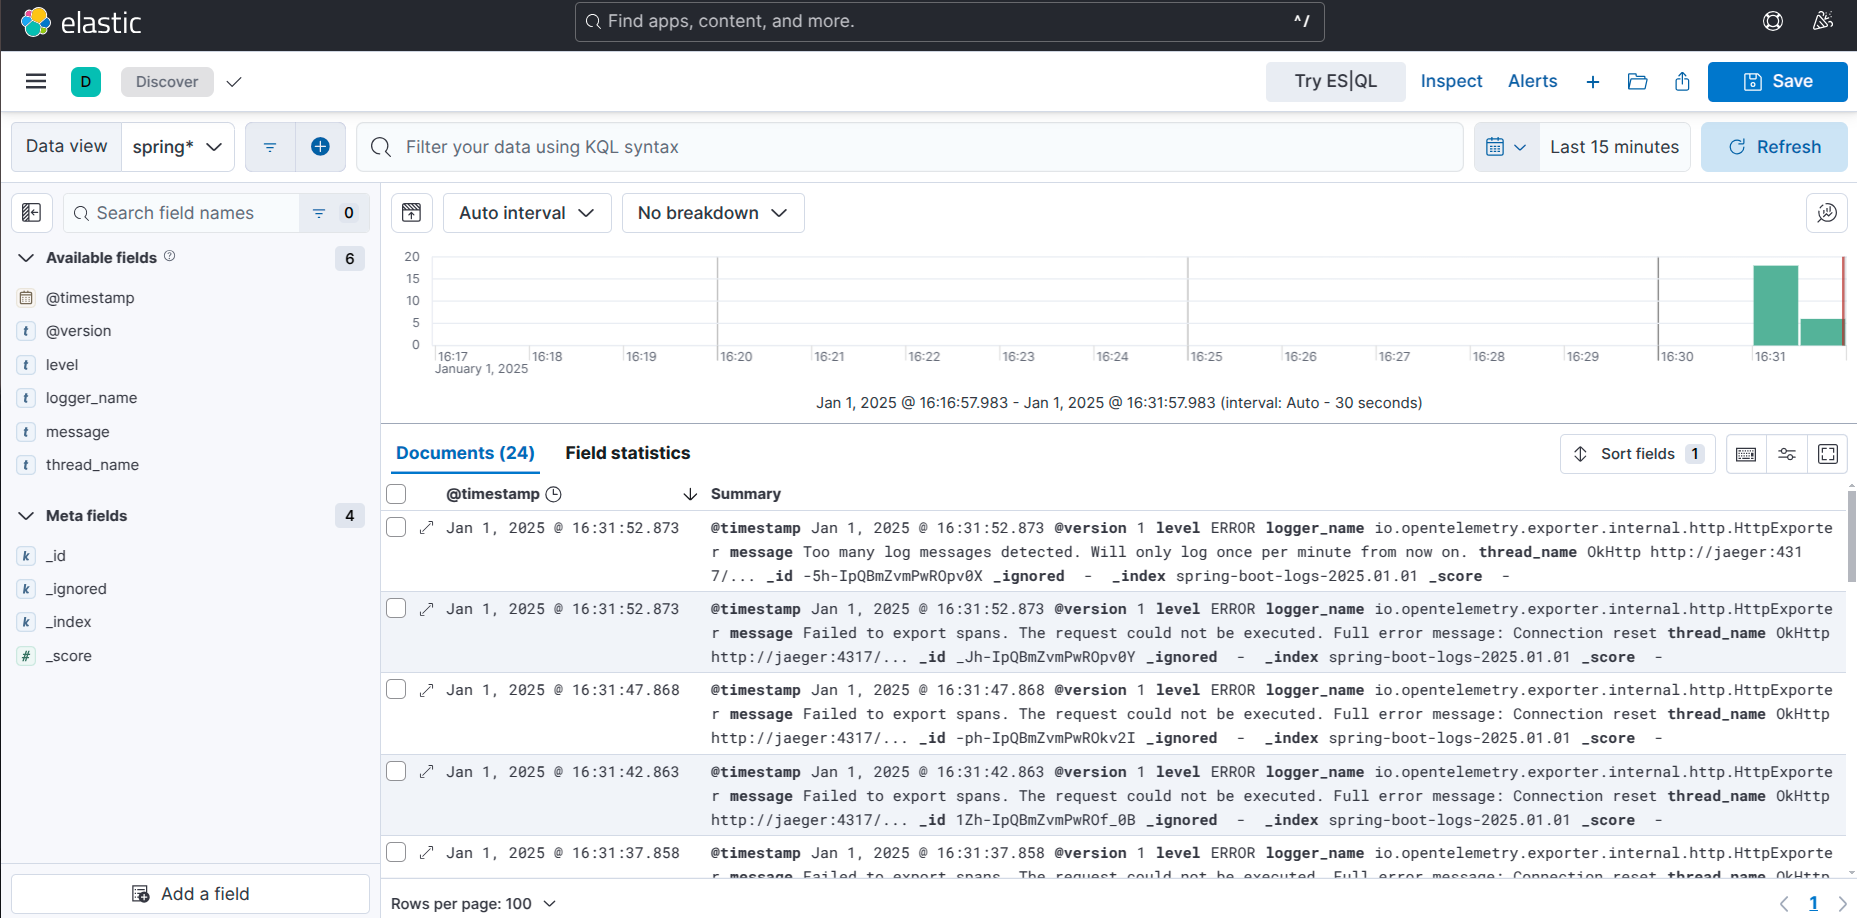The image size is (1857, 918).
Task: Add a filter with blue plus icon
Action: coord(320,147)
